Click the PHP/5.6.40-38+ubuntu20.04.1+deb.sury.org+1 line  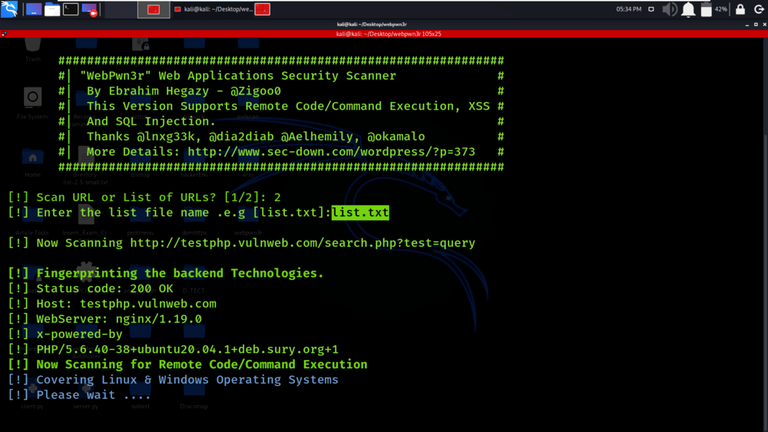[173, 349]
